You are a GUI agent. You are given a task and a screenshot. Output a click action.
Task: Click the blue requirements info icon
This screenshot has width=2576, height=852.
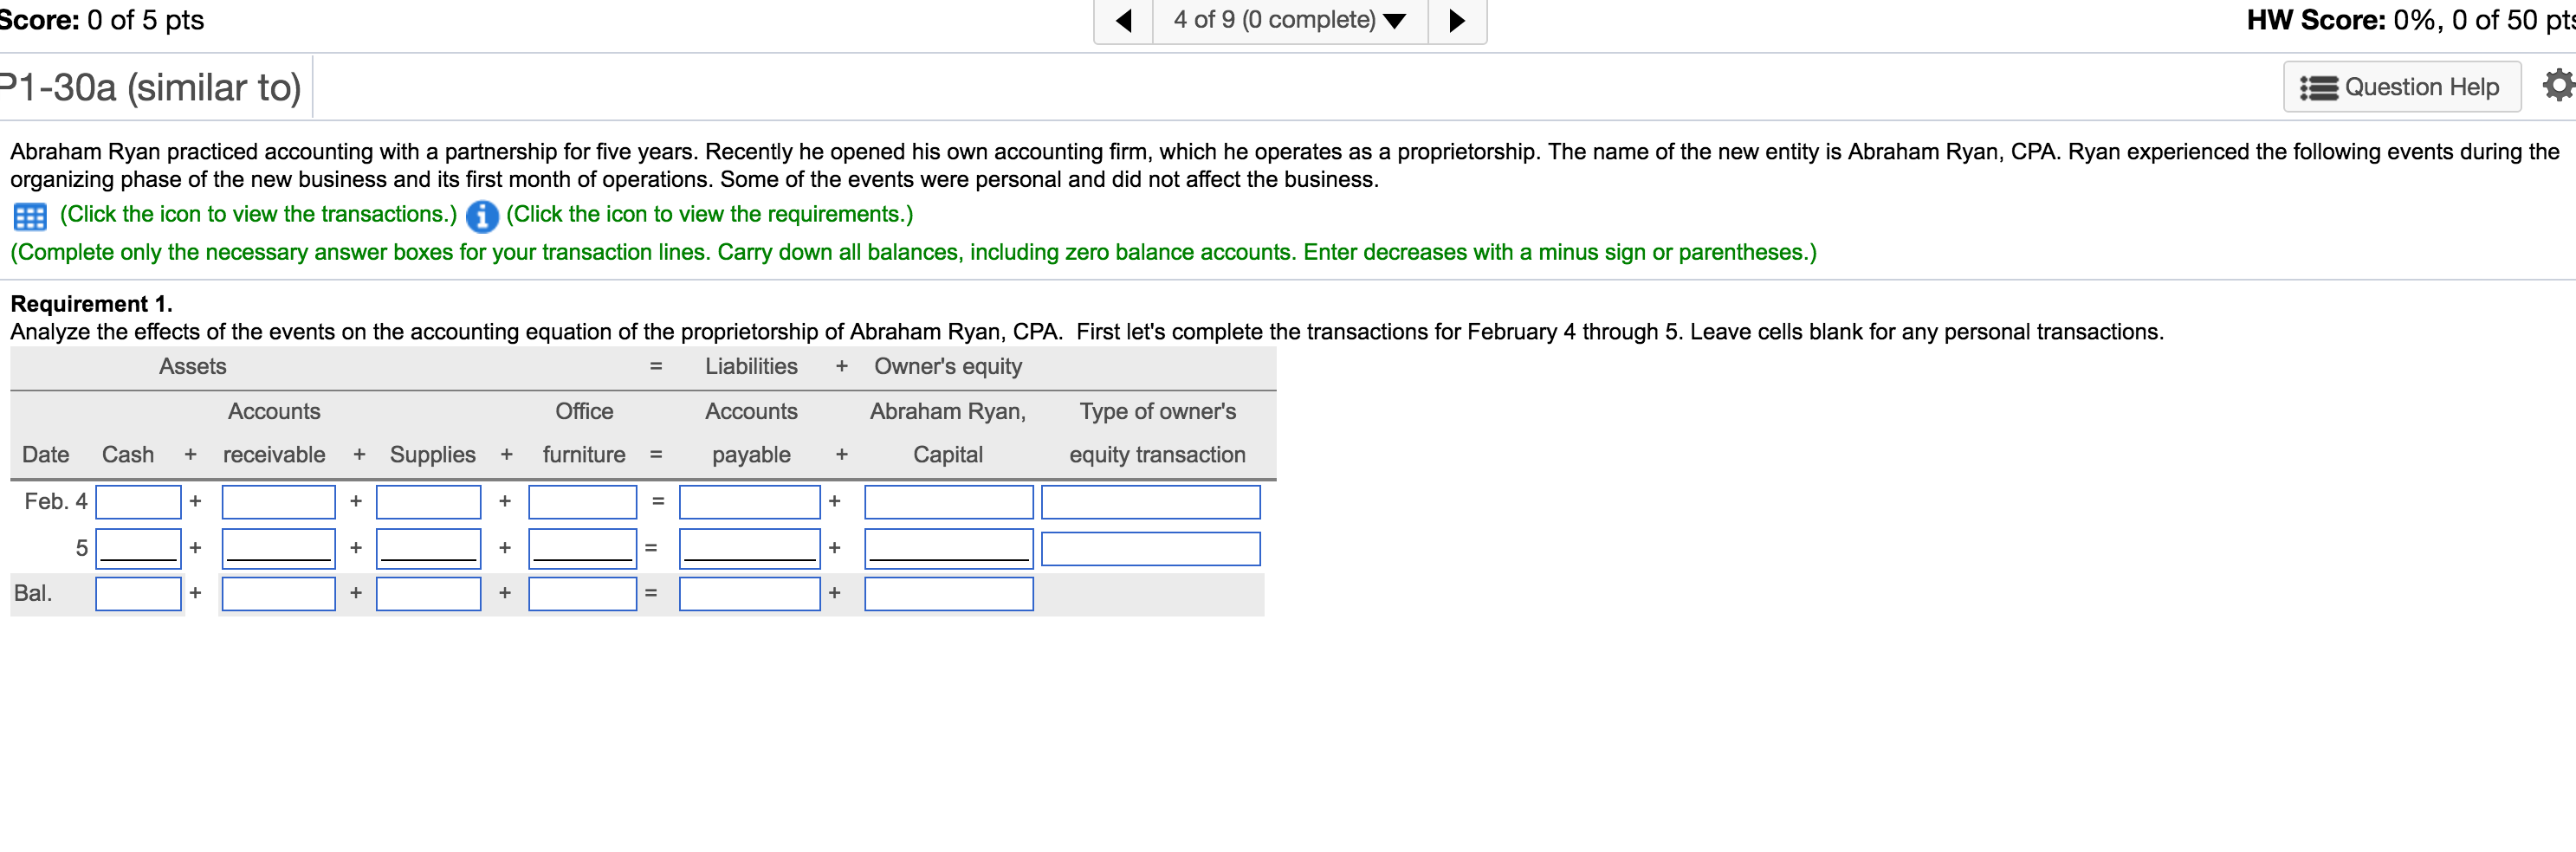482,216
